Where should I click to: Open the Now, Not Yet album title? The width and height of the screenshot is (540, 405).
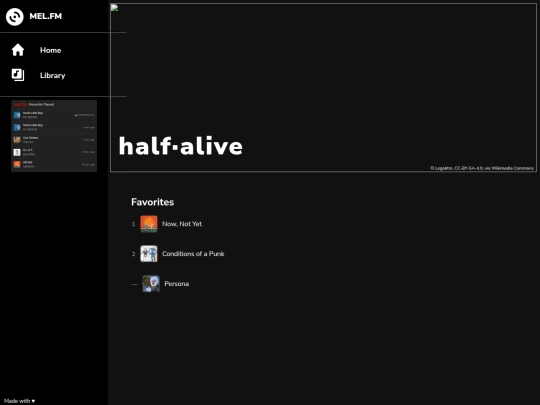(x=182, y=224)
